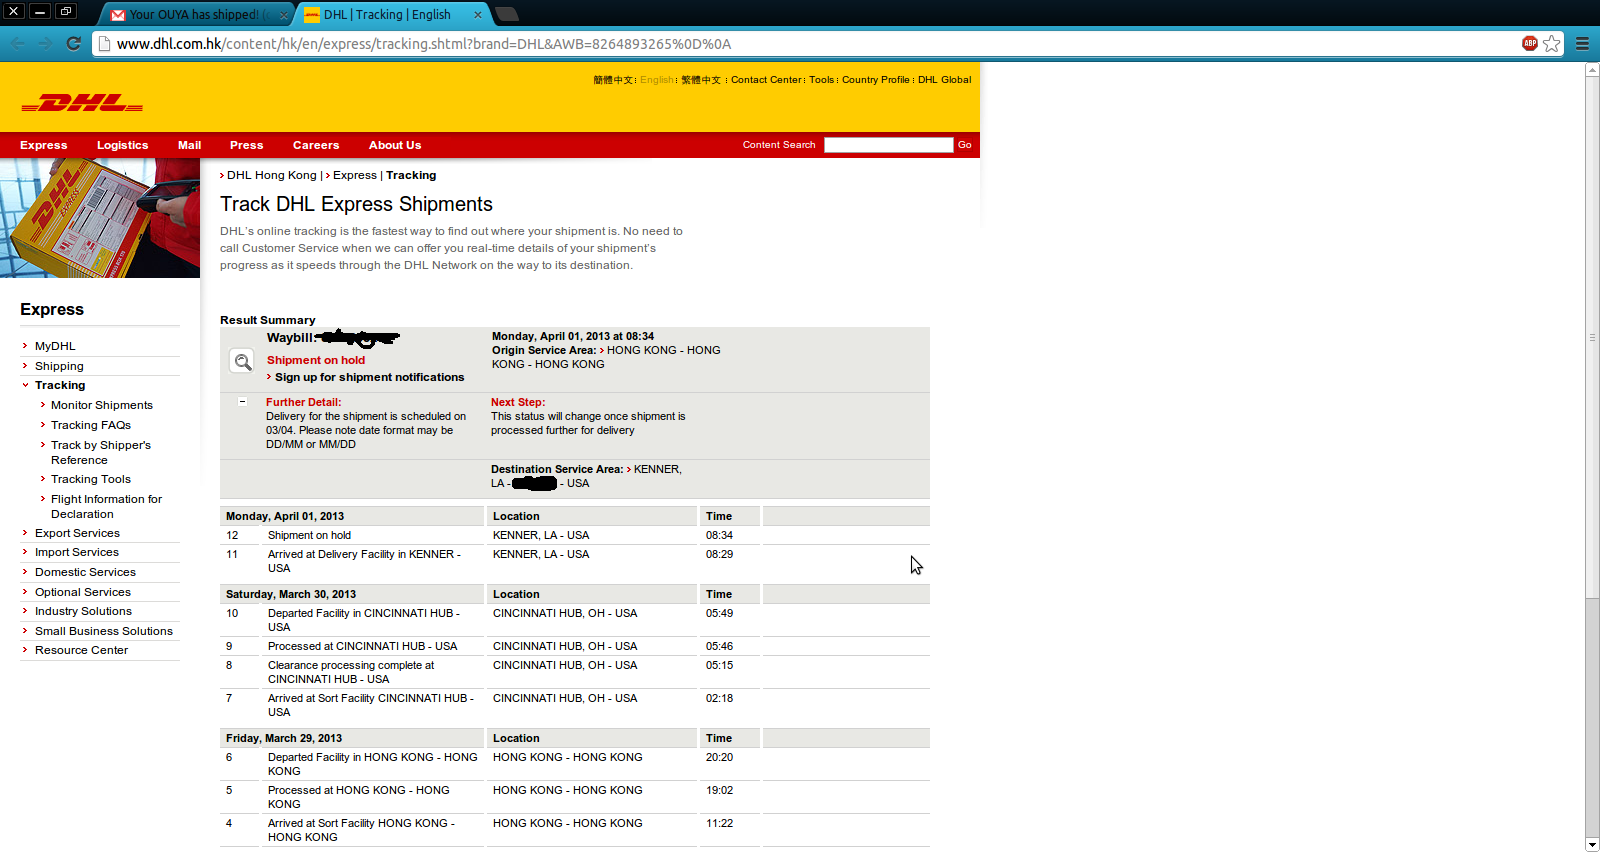Close the DHL Tracking tab
This screenshot has height=852, width=1600.
(x=478, y=14)
